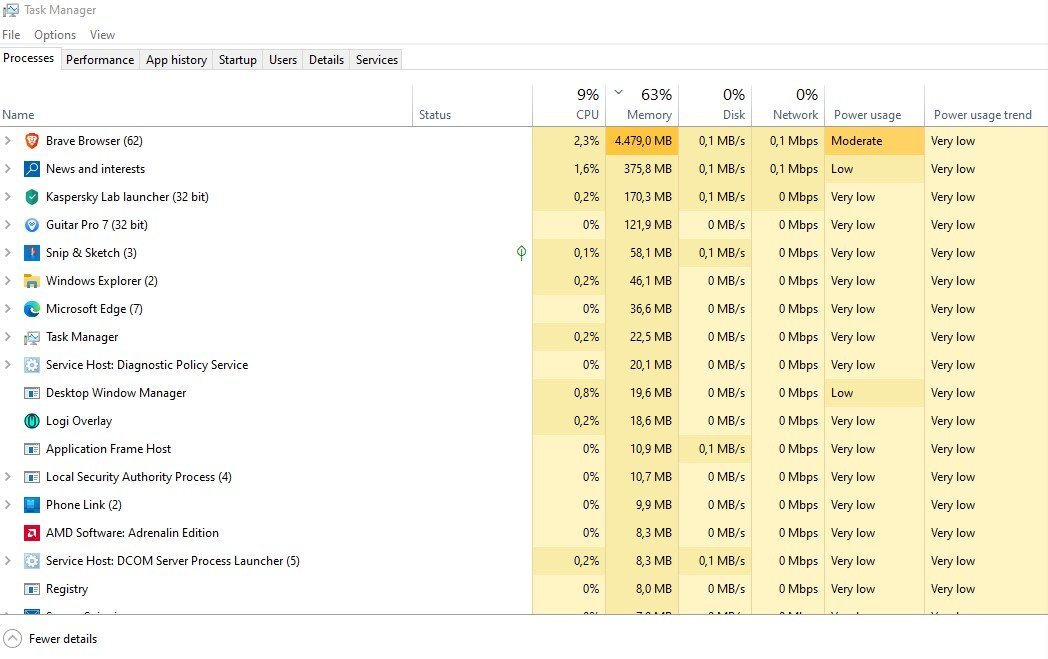Click the Kaspersky Lab launcher shield icon
1048x659 pixels.
(x=31, y=197)
